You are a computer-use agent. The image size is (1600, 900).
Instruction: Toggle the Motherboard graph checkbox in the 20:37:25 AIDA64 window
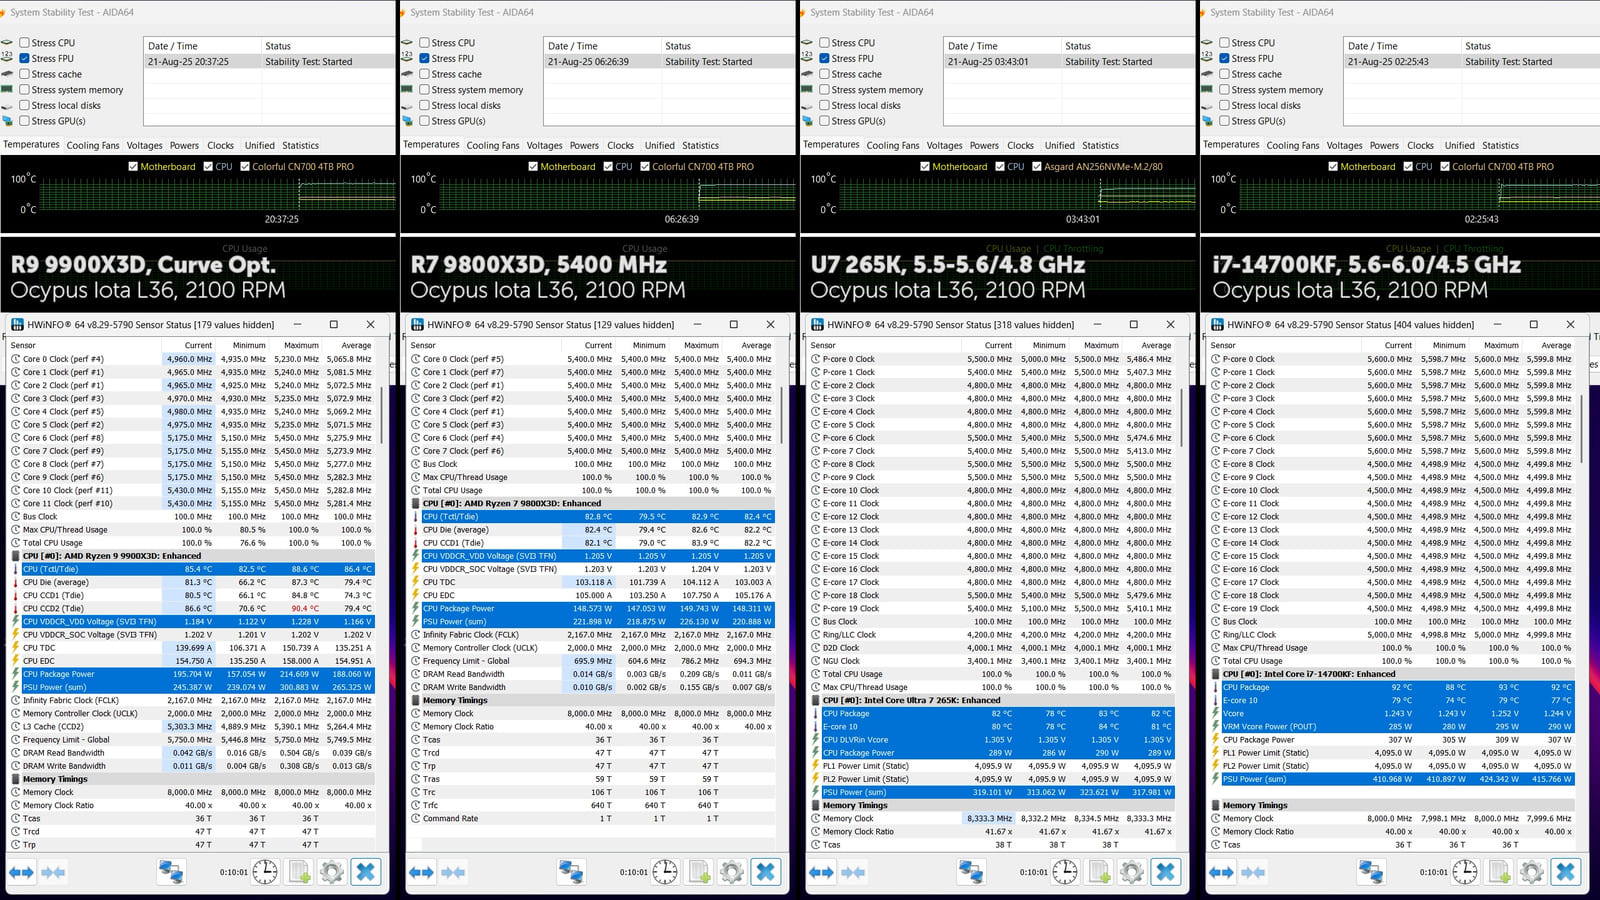[x=133, y=167]
